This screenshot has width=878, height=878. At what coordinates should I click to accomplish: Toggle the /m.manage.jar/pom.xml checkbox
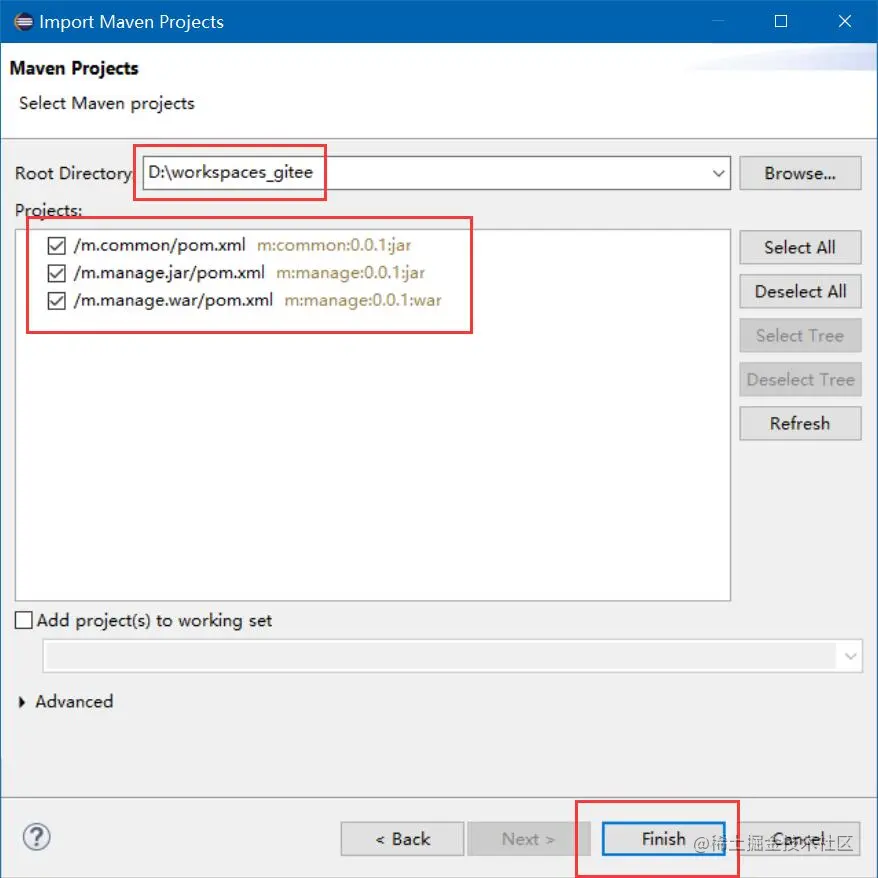click(57, 273)
